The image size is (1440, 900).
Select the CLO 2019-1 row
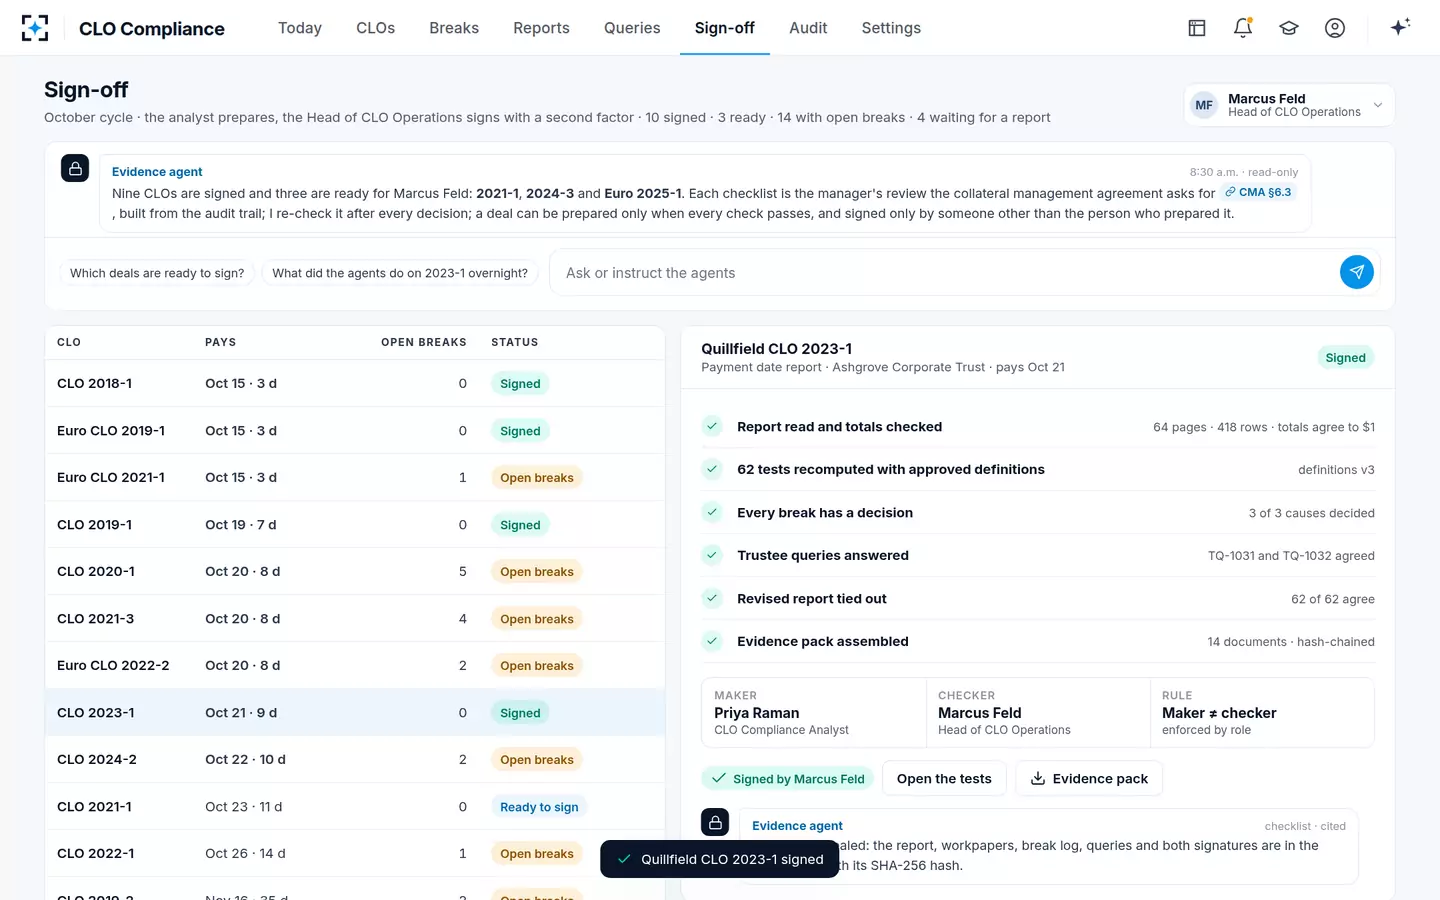[x=355, y=524]
